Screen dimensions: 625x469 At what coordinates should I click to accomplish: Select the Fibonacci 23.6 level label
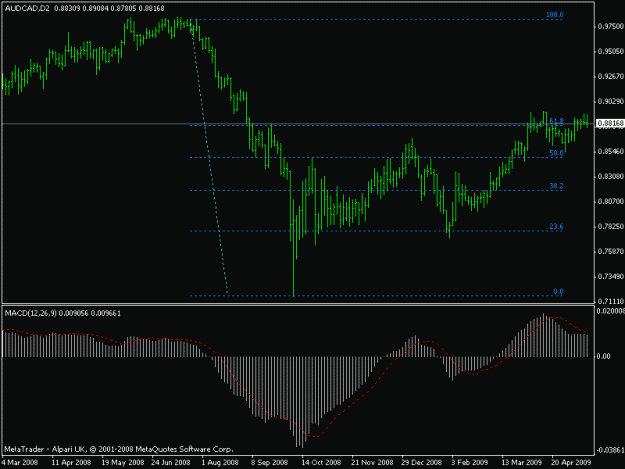tap(556, 227)
